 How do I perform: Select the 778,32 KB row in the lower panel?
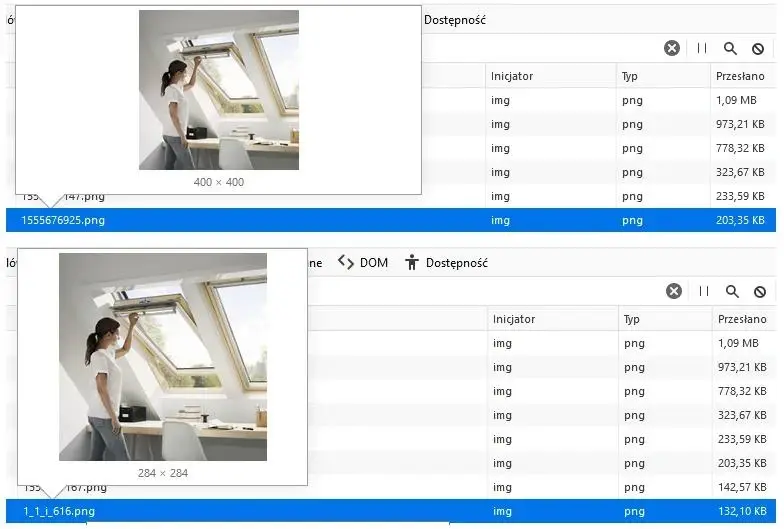(x=542, y=391)
